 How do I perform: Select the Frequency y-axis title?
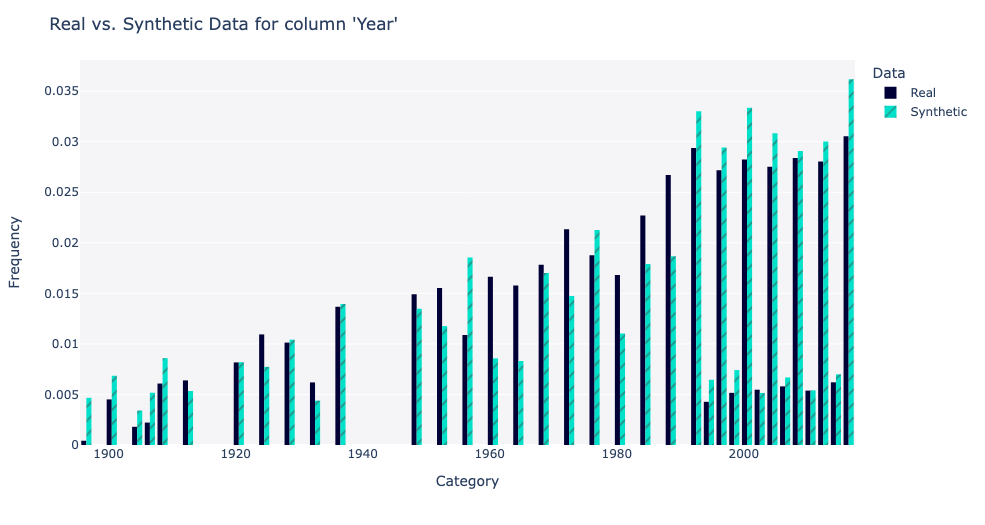15,251
